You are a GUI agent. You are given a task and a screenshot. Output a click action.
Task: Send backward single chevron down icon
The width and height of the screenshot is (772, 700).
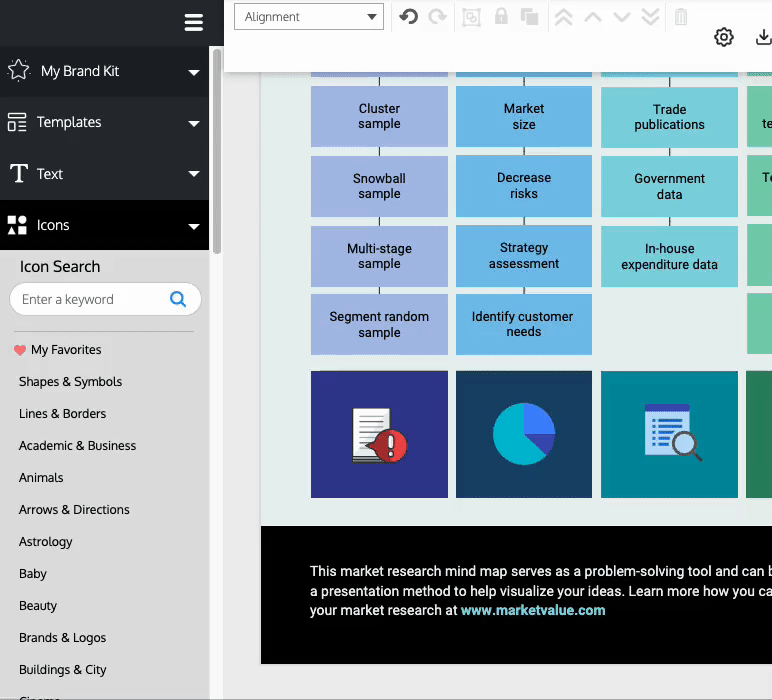tap(622, 17)
